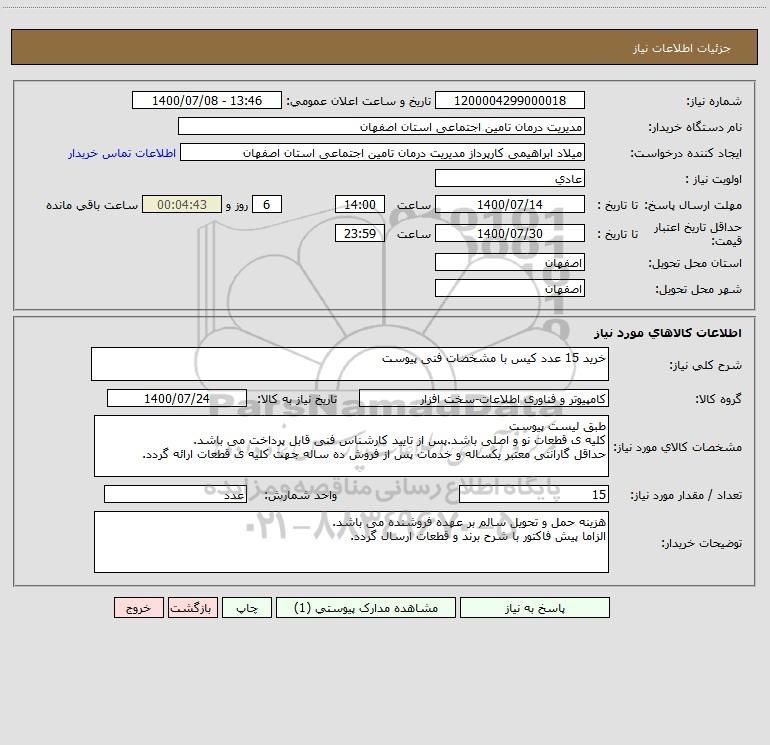Click the label تاریخ نیاز به کالا
The width and height of the screenshot is (770, 745).
pos(297,399)
